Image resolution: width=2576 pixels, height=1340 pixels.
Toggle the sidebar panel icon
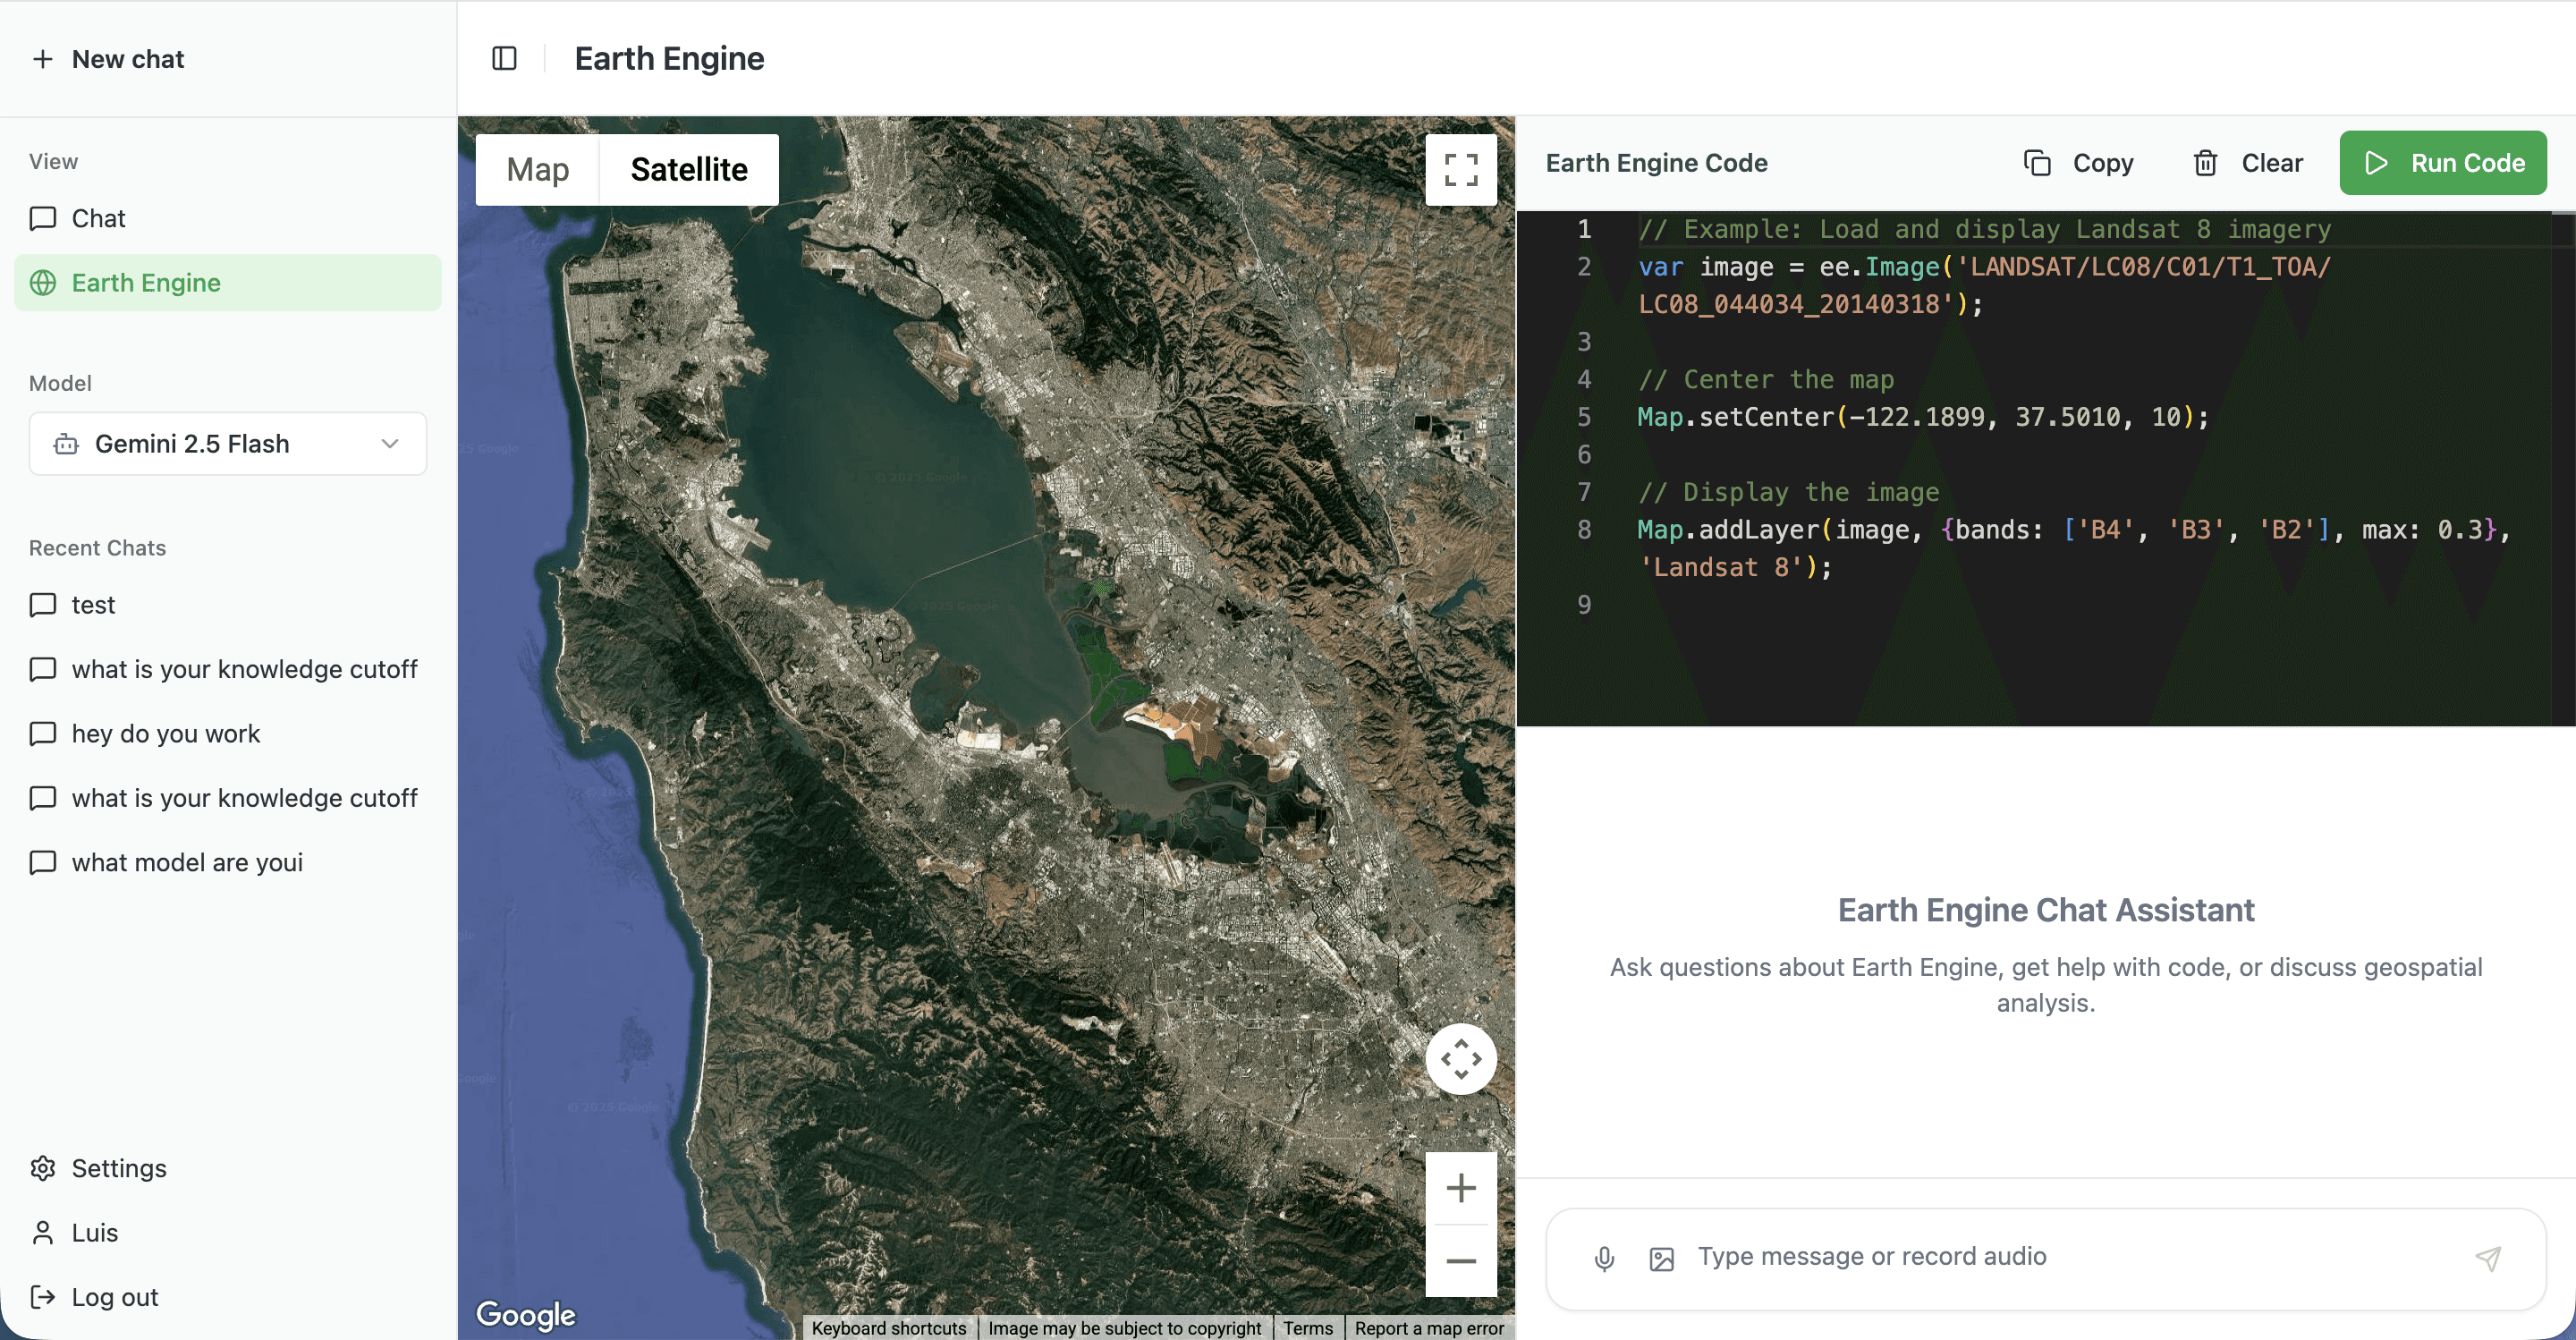504,58
